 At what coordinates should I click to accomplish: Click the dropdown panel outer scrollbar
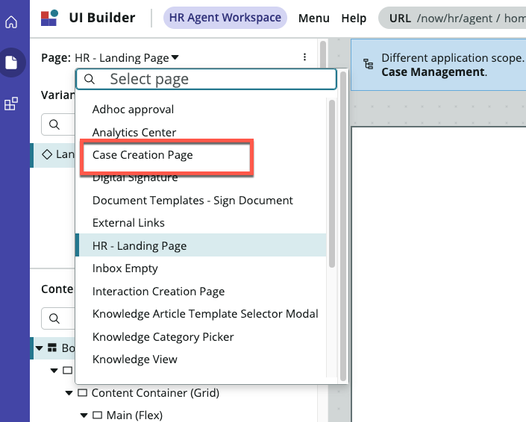[x=343, y=226]
